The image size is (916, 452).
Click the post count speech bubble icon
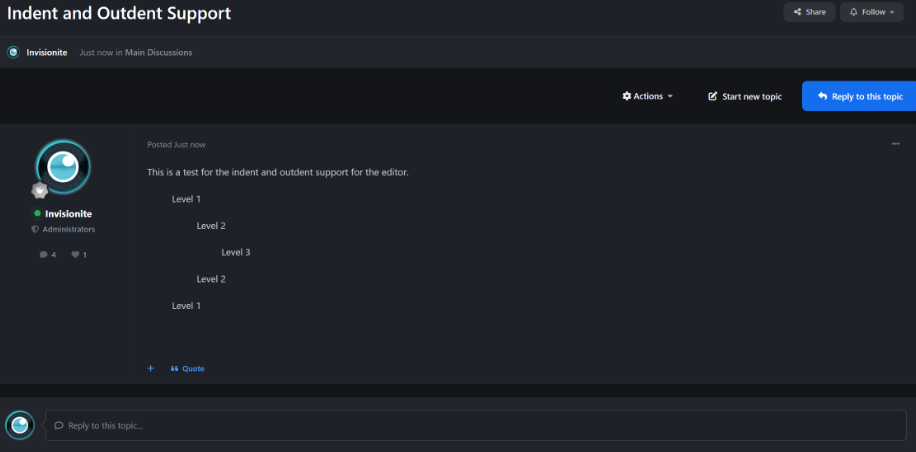point(43,255)
